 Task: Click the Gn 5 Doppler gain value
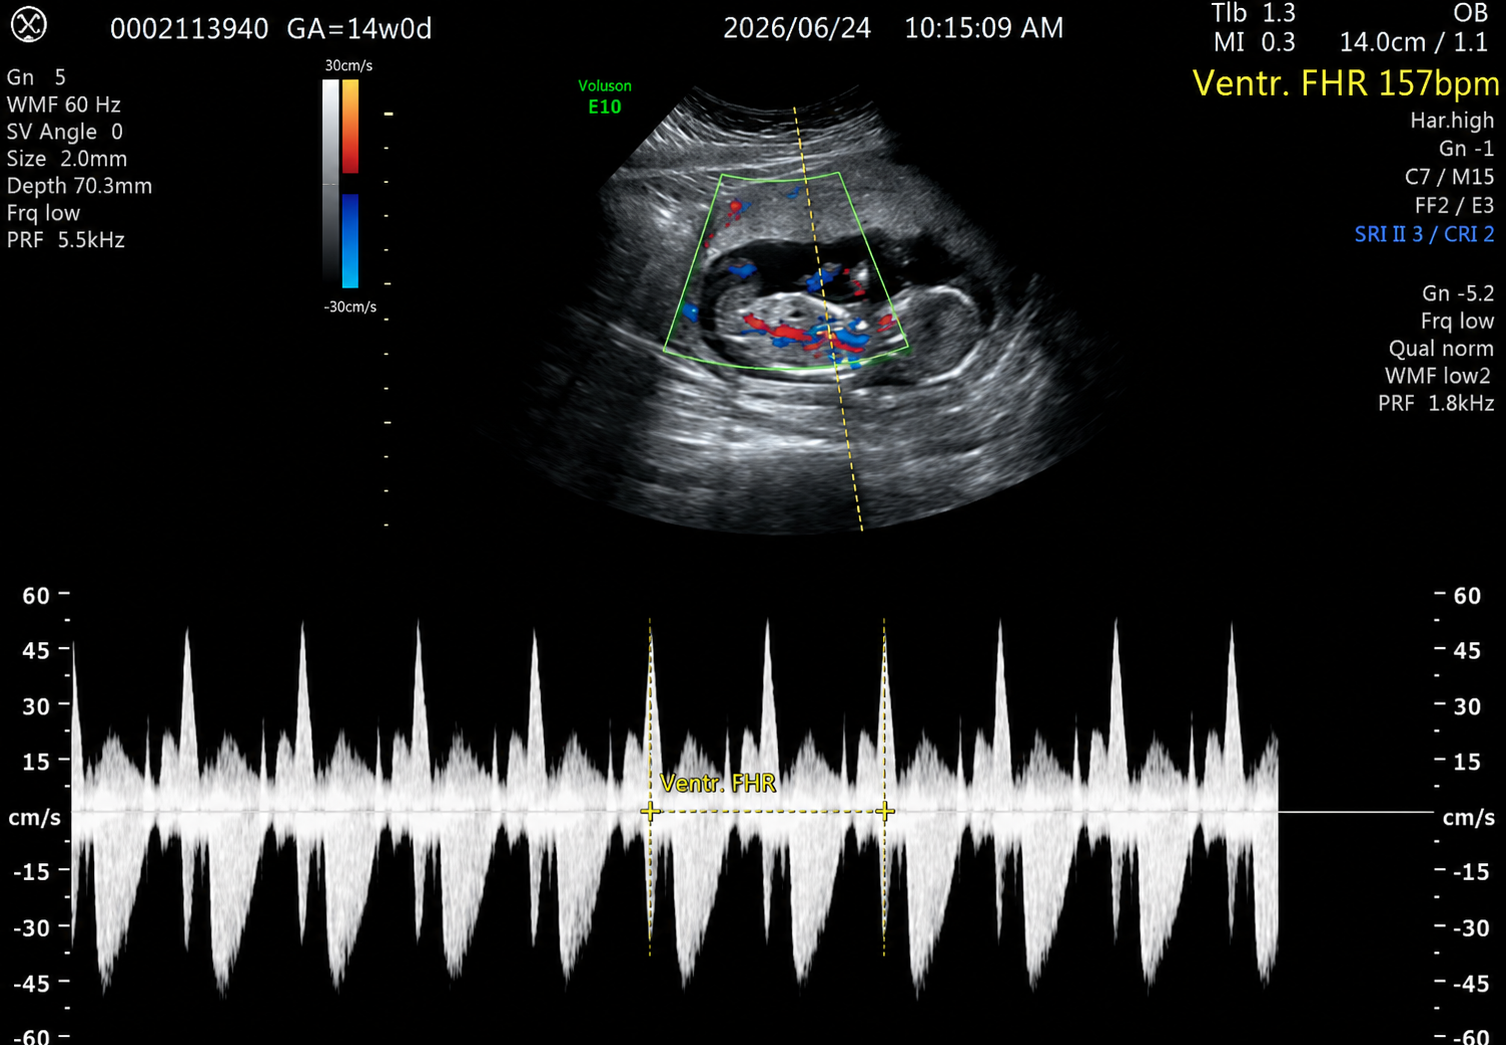click(x=36, y=78)
